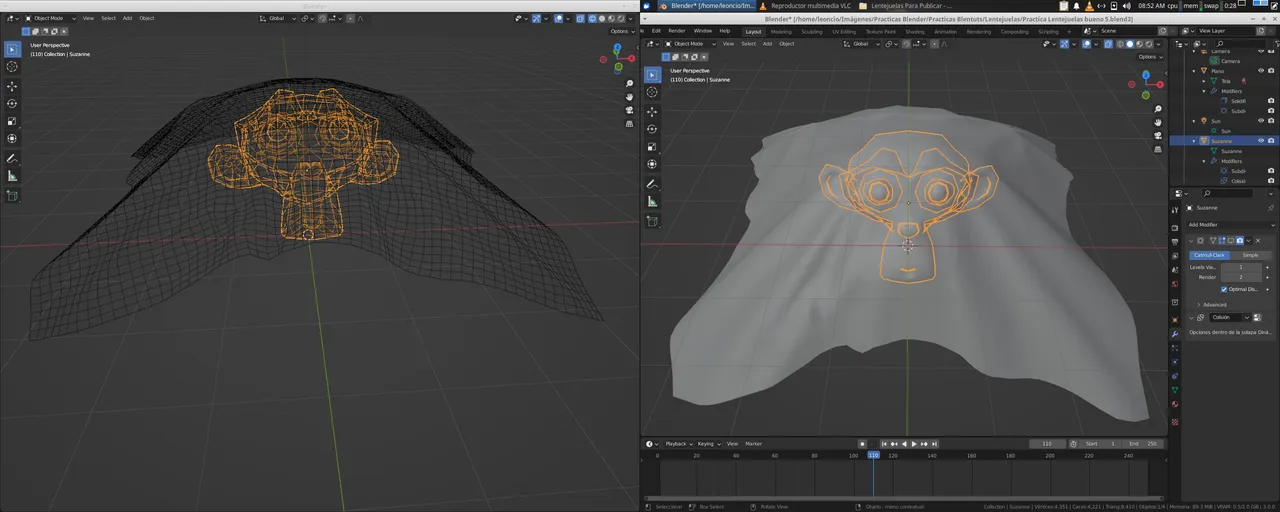Activate Select Box tool in right Blender window
Screen dimensions: 1280x512
coord(652,75)
